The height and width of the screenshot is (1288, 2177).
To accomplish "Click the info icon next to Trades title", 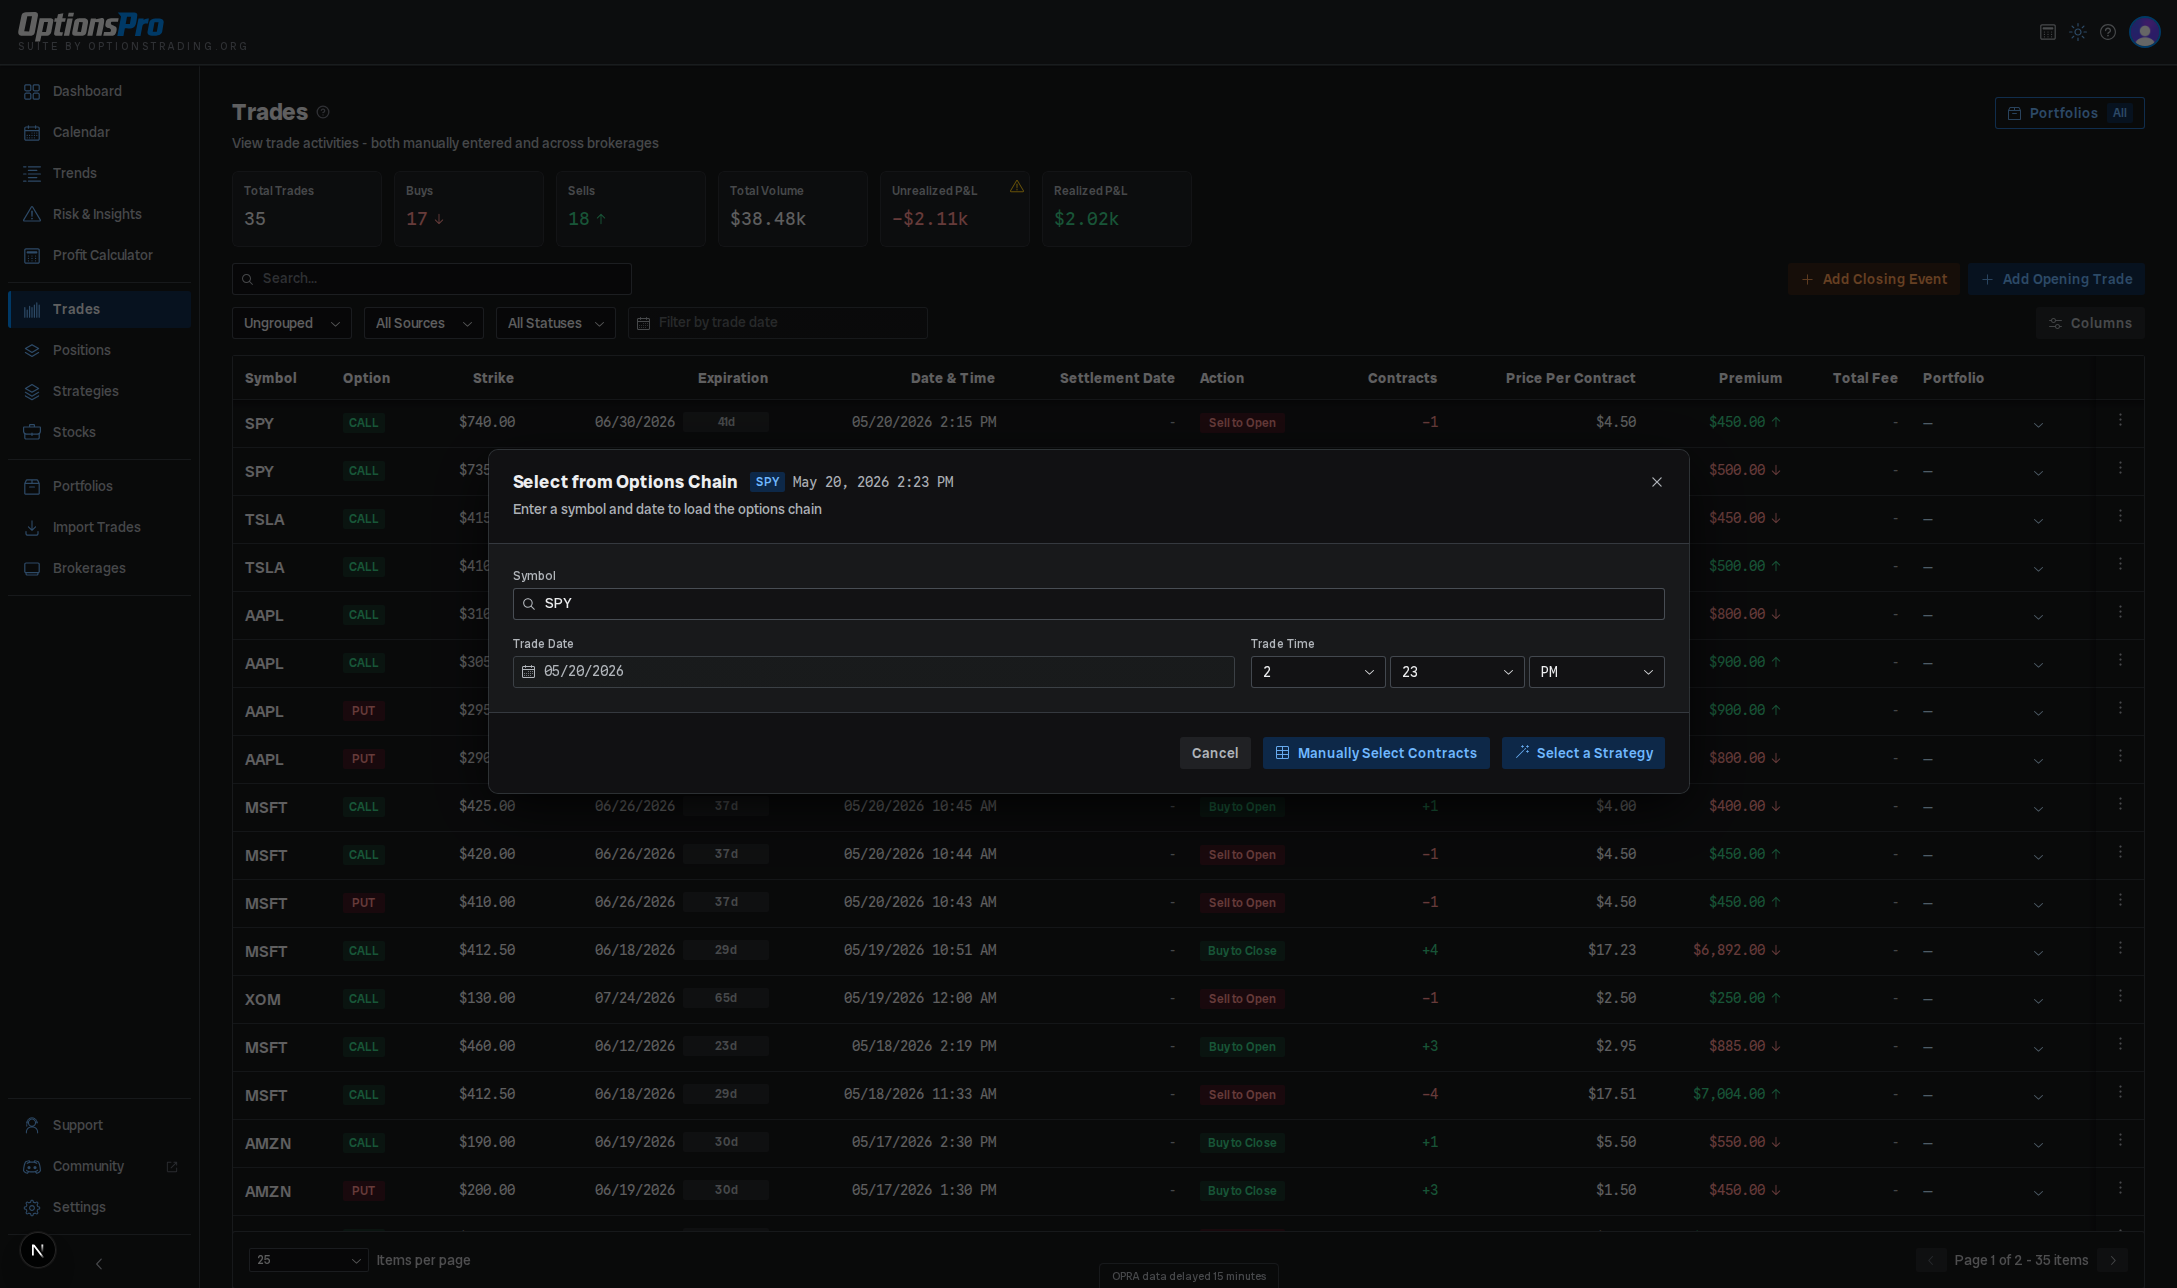I will click(x=322, y=112).
